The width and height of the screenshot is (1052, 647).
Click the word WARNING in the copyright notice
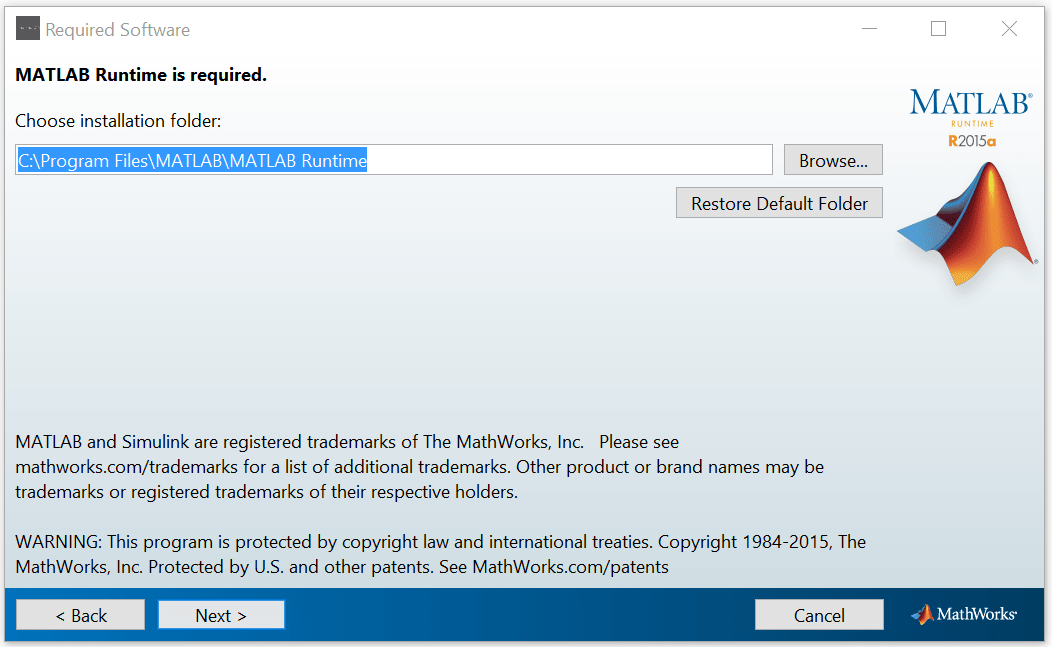[x=57, y=542]
